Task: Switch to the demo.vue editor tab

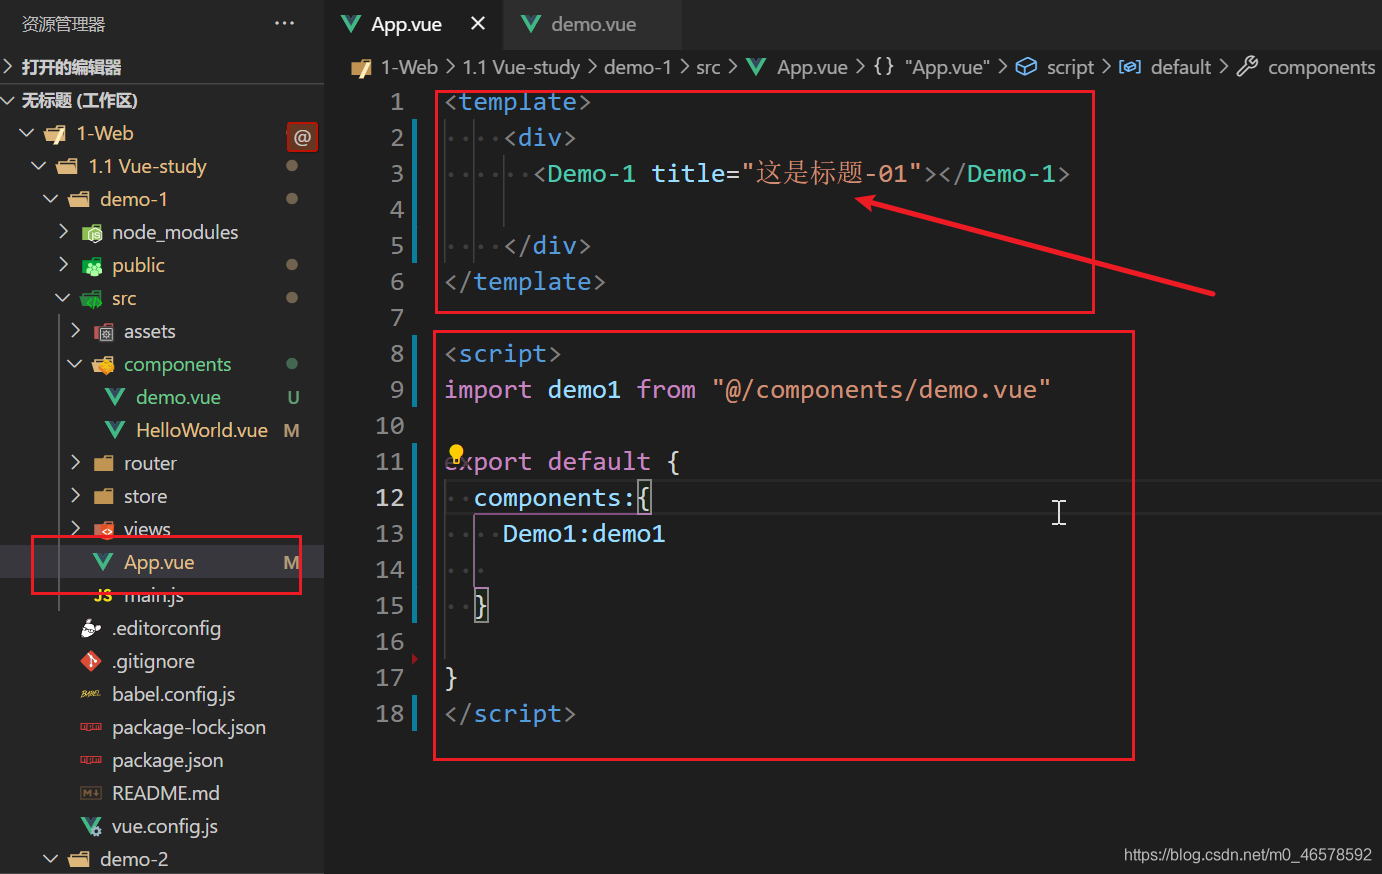Action: coord(593,24)
